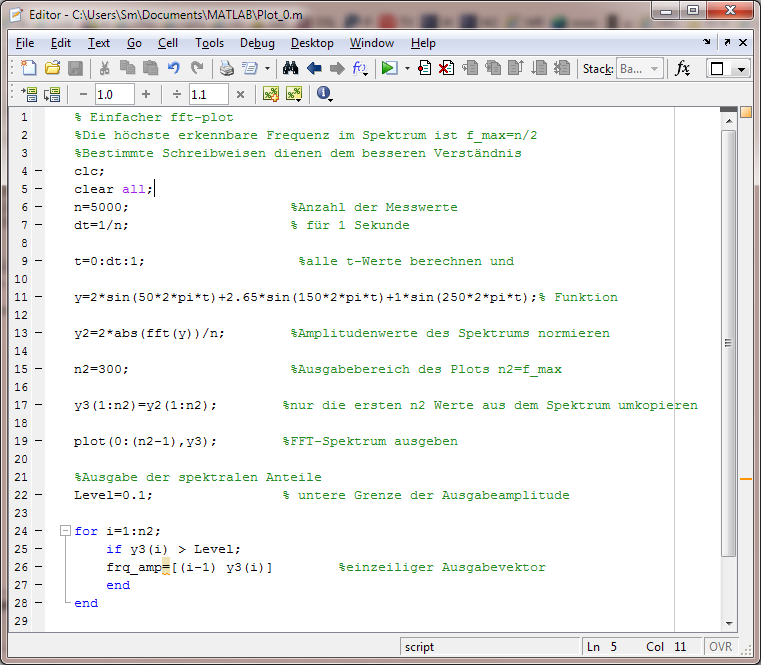The width and height of the screenshot is (761, 665).
Task: Increment the value with the plus button
Action: pyautogui.click(x=146, y=94)
